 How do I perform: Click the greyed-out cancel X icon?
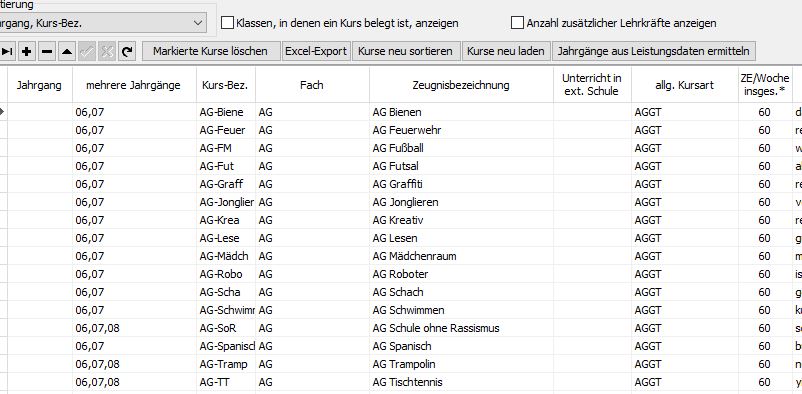[107, 51]
